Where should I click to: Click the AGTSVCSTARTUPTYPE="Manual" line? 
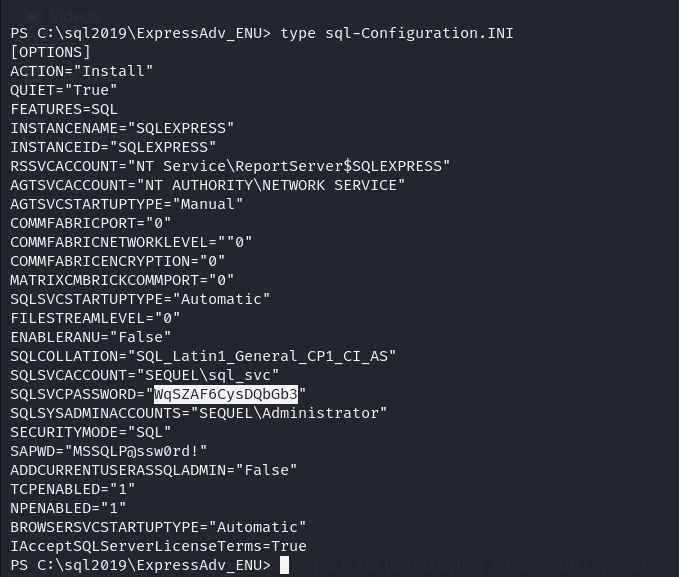click(126, 204)
